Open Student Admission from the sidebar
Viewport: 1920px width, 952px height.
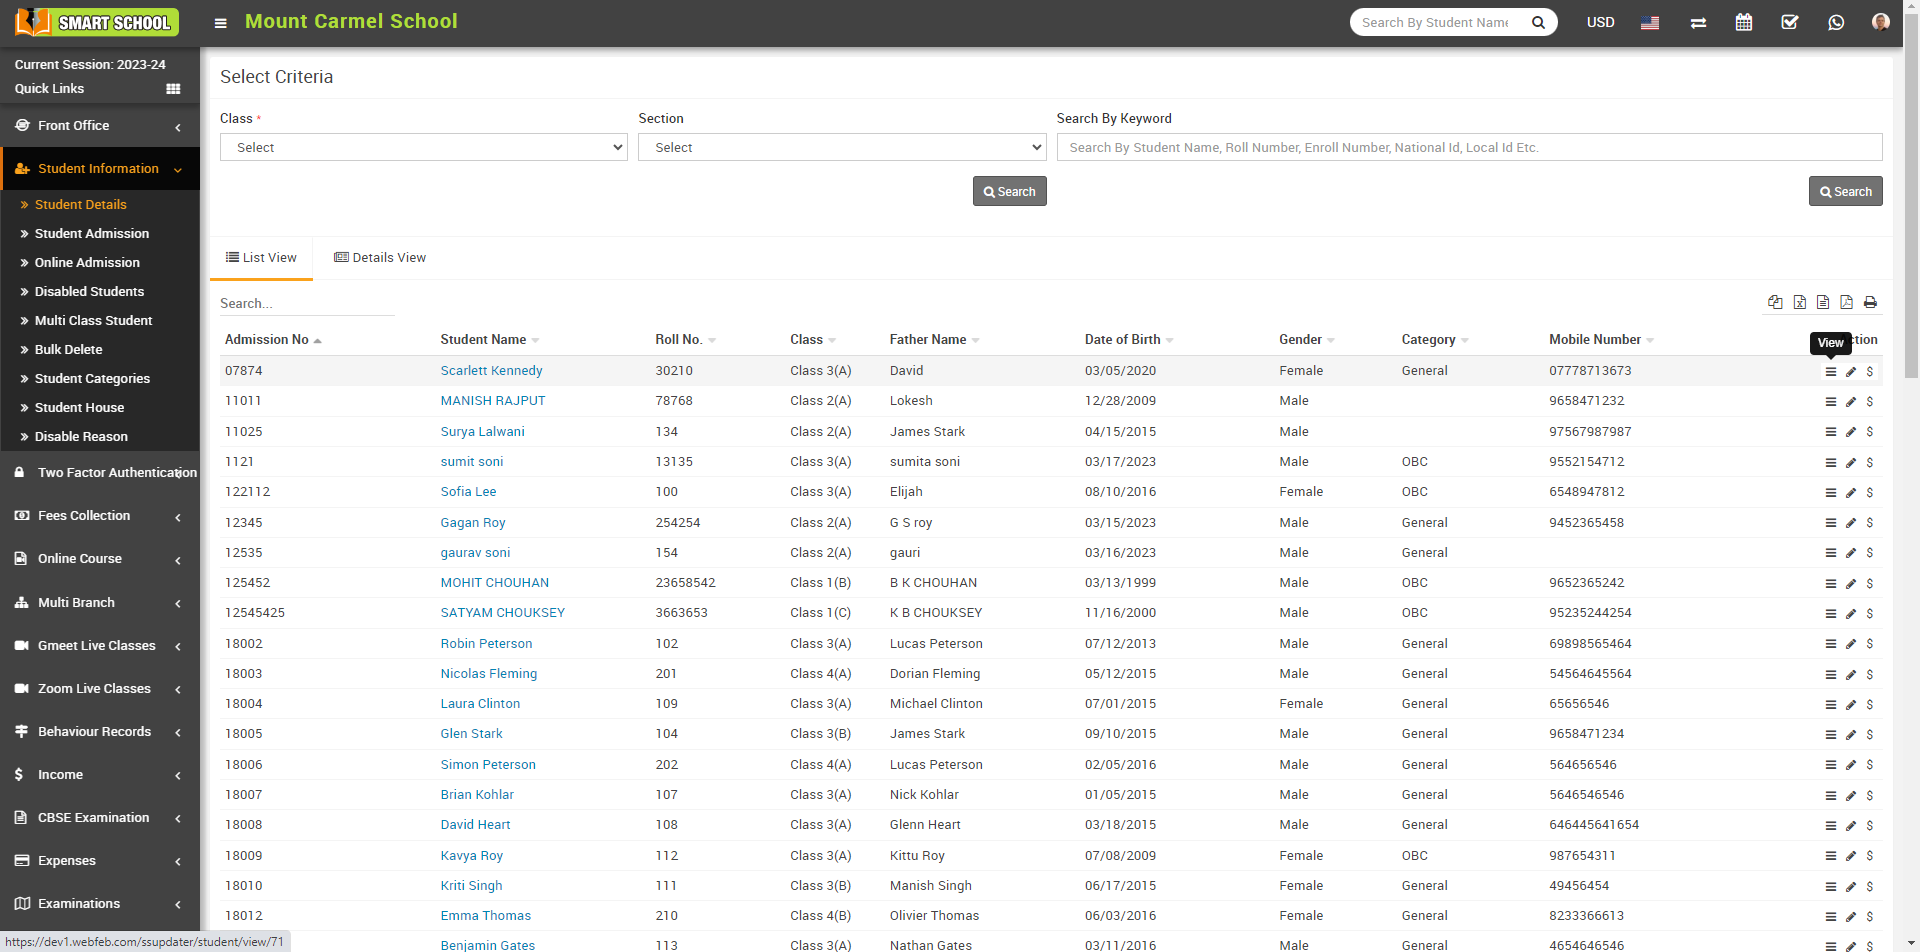(91, 233)
